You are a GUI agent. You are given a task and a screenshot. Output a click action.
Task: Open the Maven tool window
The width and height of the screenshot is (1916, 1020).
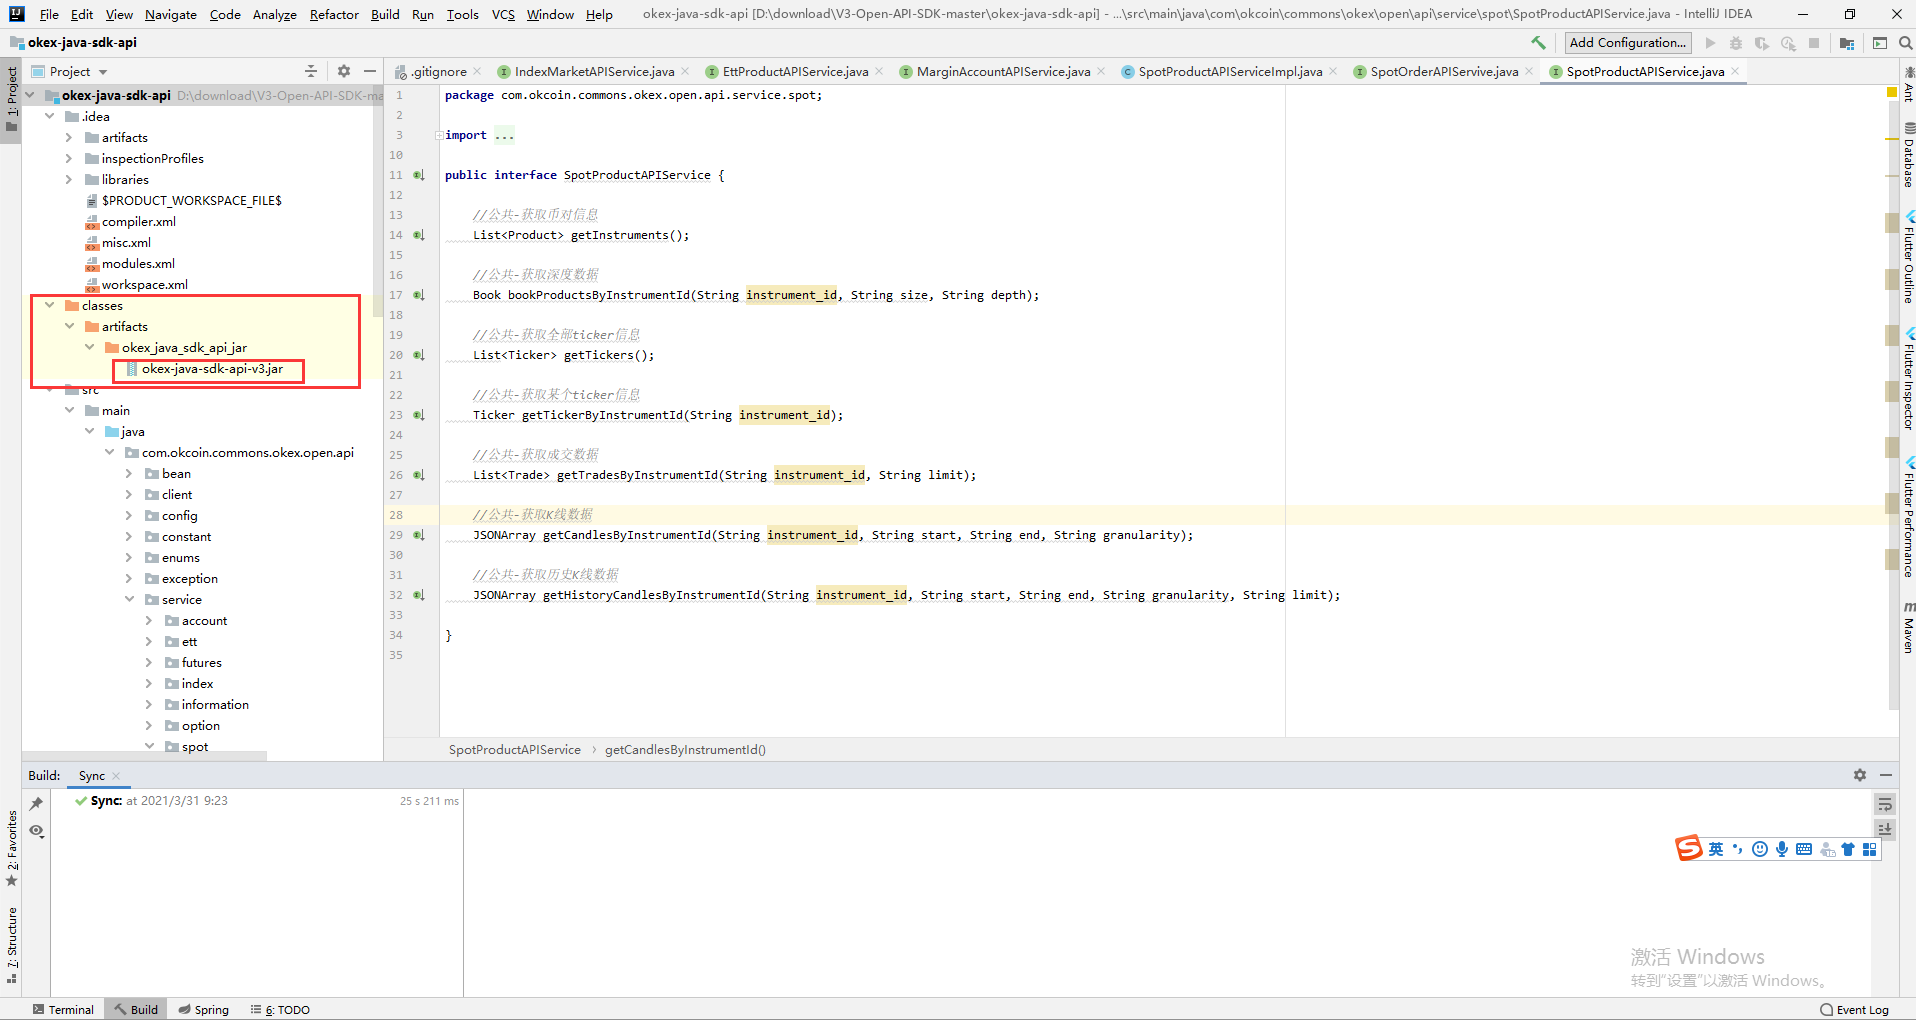(1908, 629)
